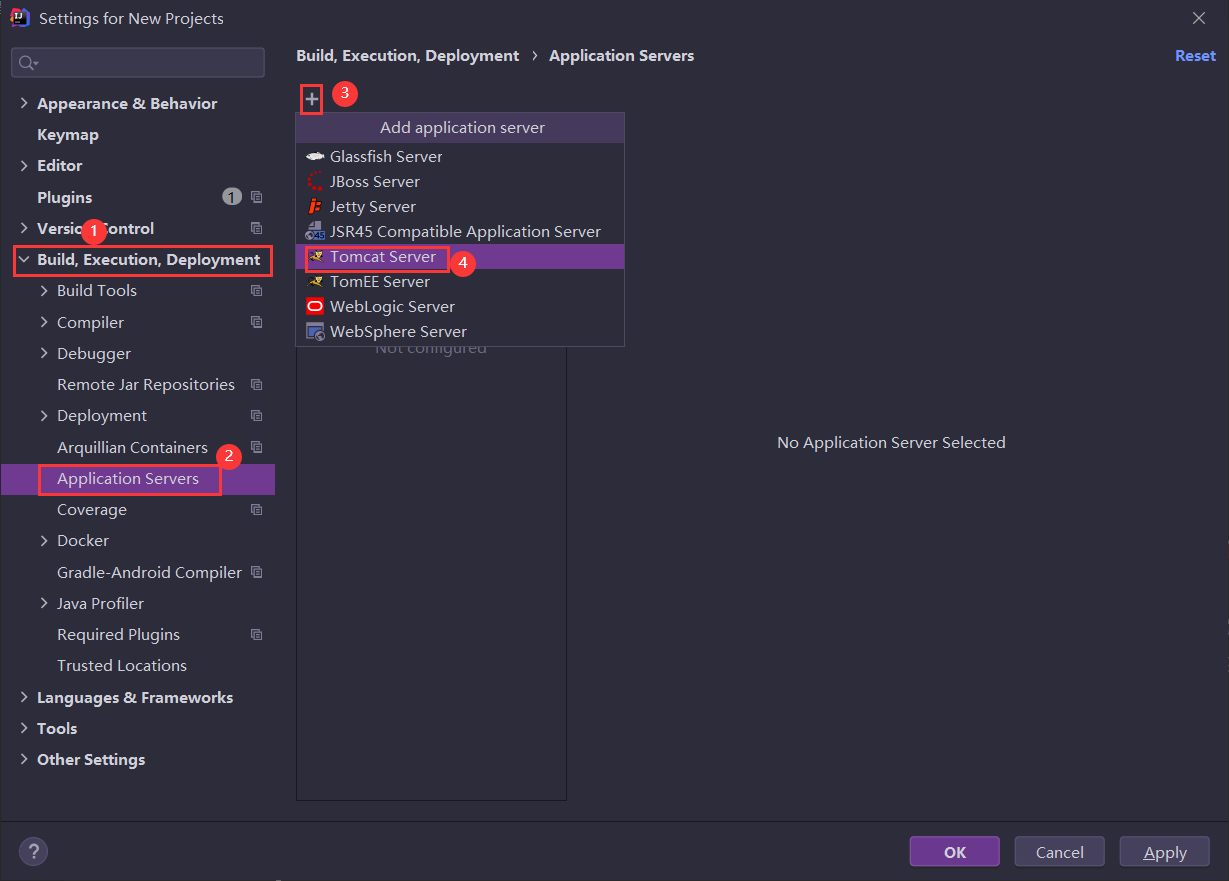The height and width of the screenshot is (881, 1229).
Task: Open help with the question mark icon
Action: (x=33, y=852)
